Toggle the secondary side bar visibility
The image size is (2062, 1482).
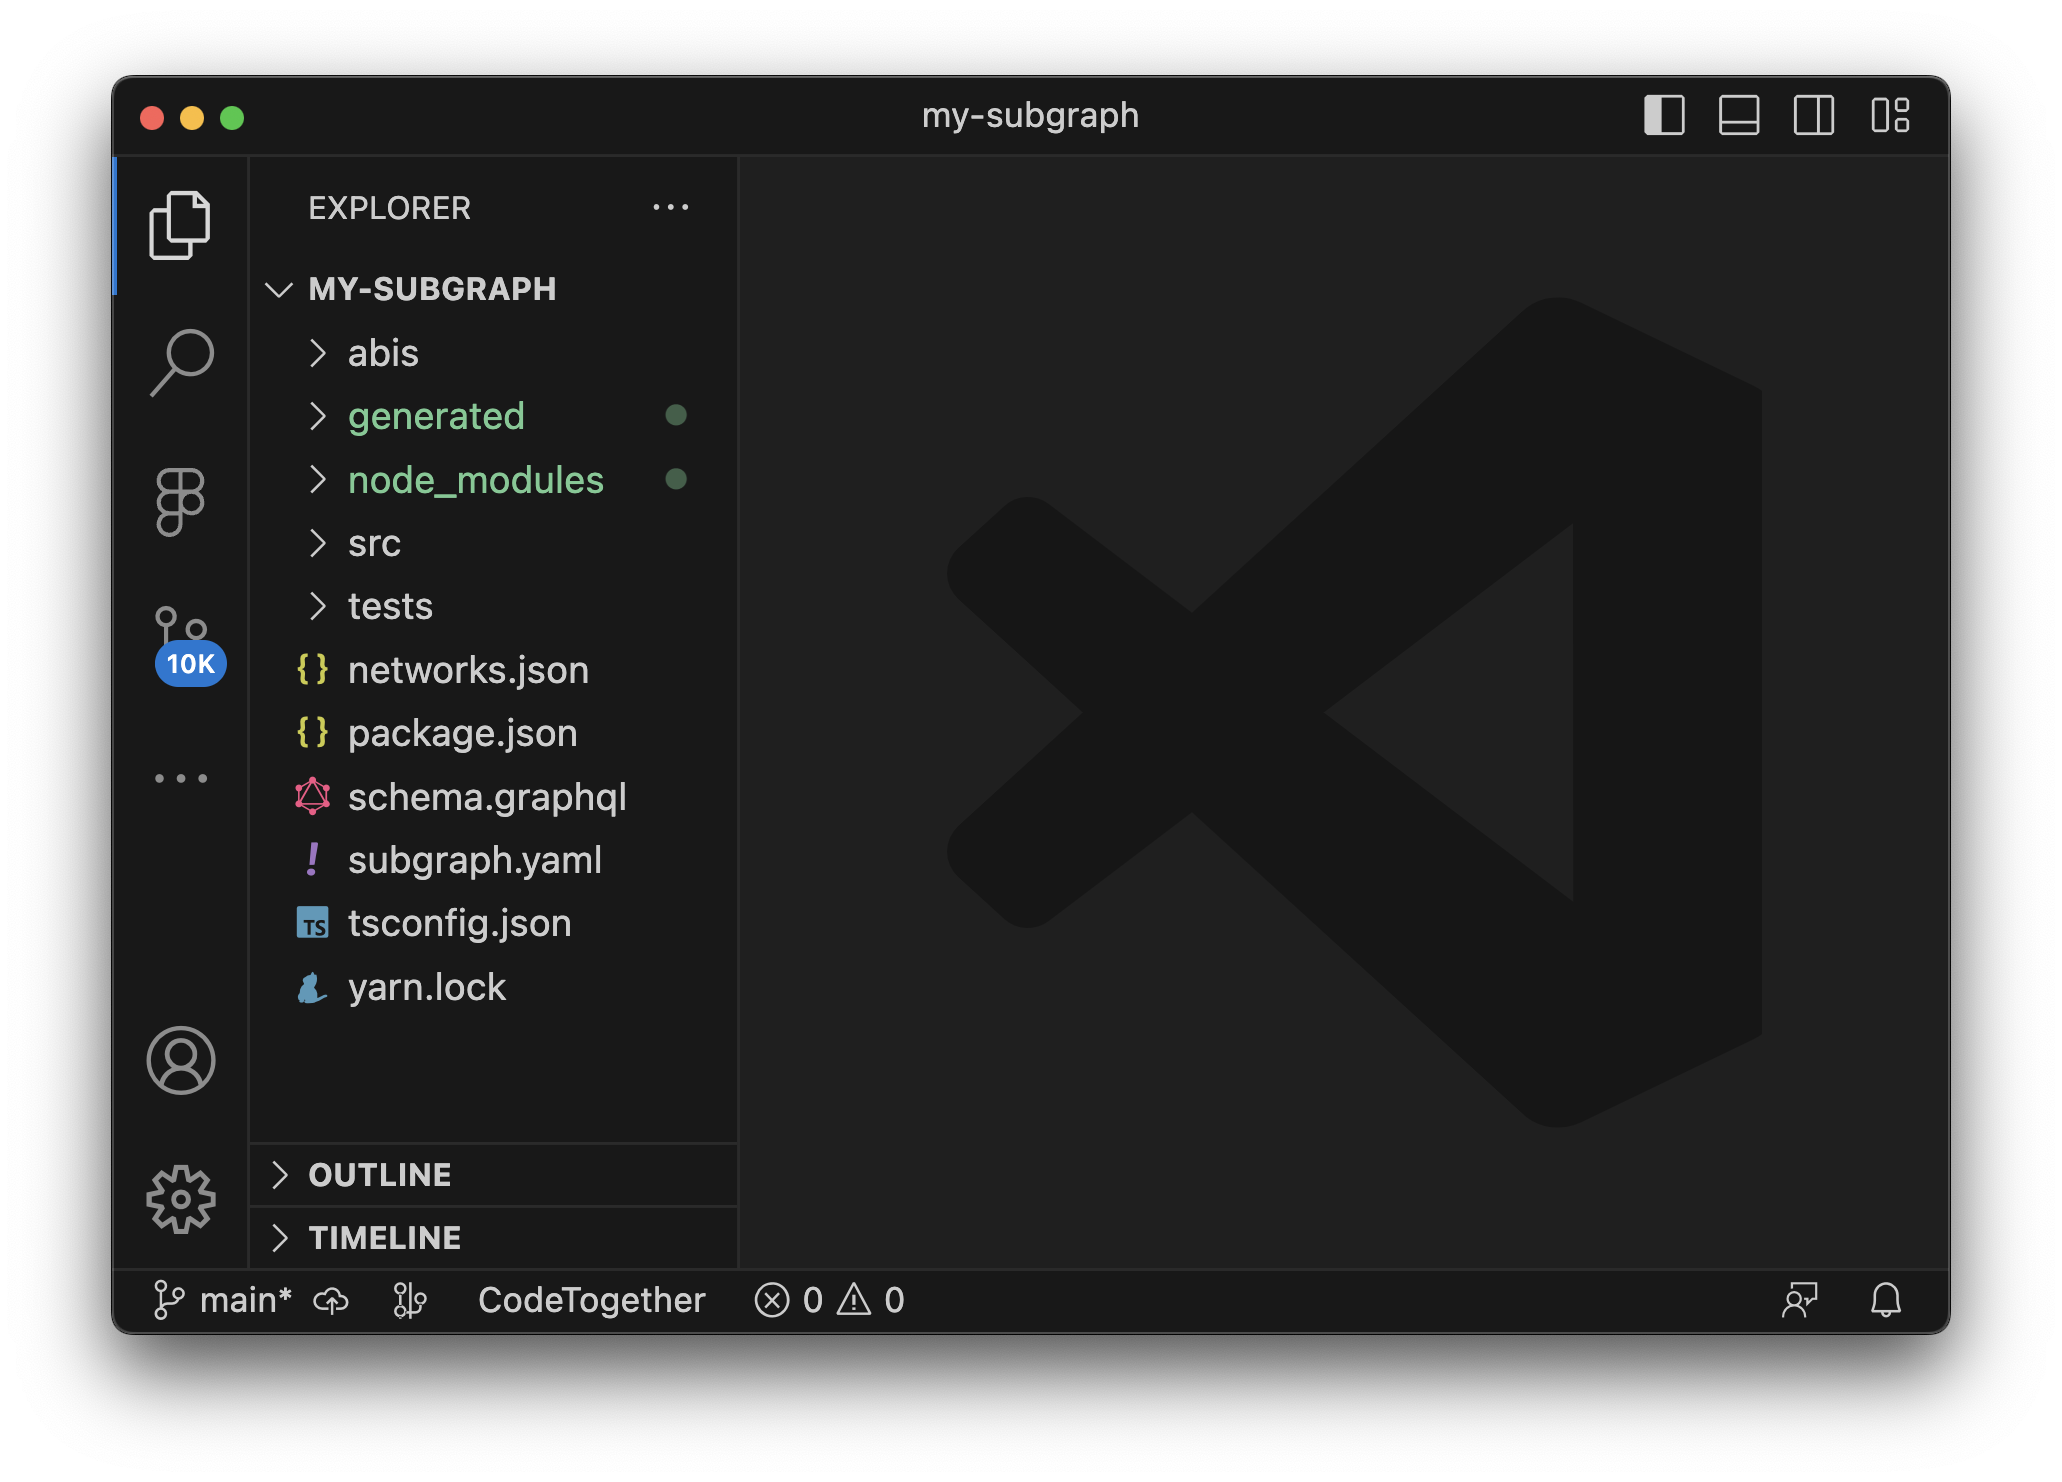pyautogui.click(x=1813, y=115)
